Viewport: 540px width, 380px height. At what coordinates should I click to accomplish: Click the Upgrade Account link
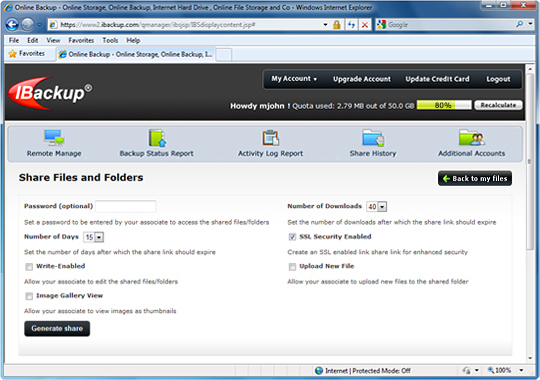coord(362,79)
